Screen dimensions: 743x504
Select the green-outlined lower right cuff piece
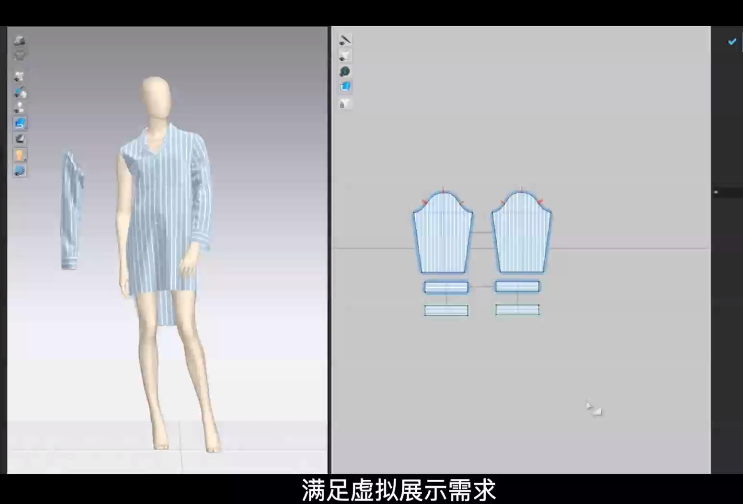click(517, 310)
